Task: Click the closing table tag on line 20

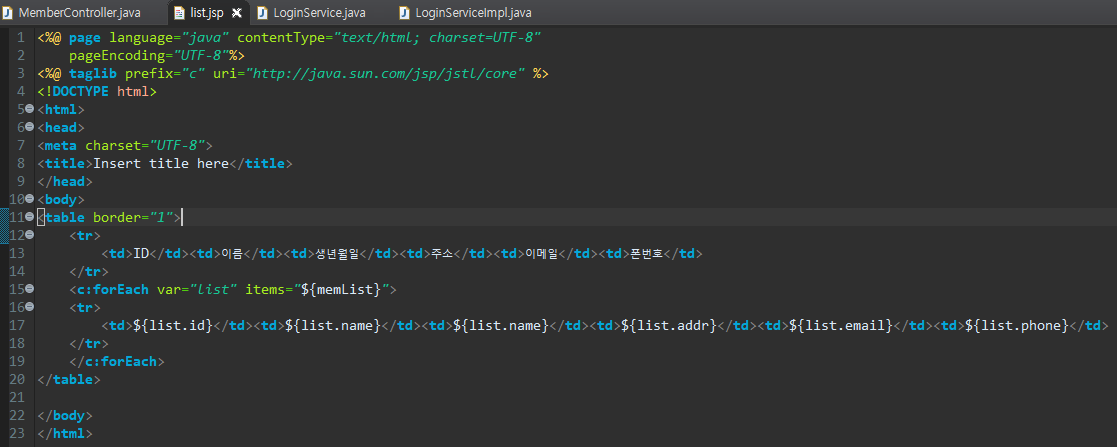Action: [69, 379]
